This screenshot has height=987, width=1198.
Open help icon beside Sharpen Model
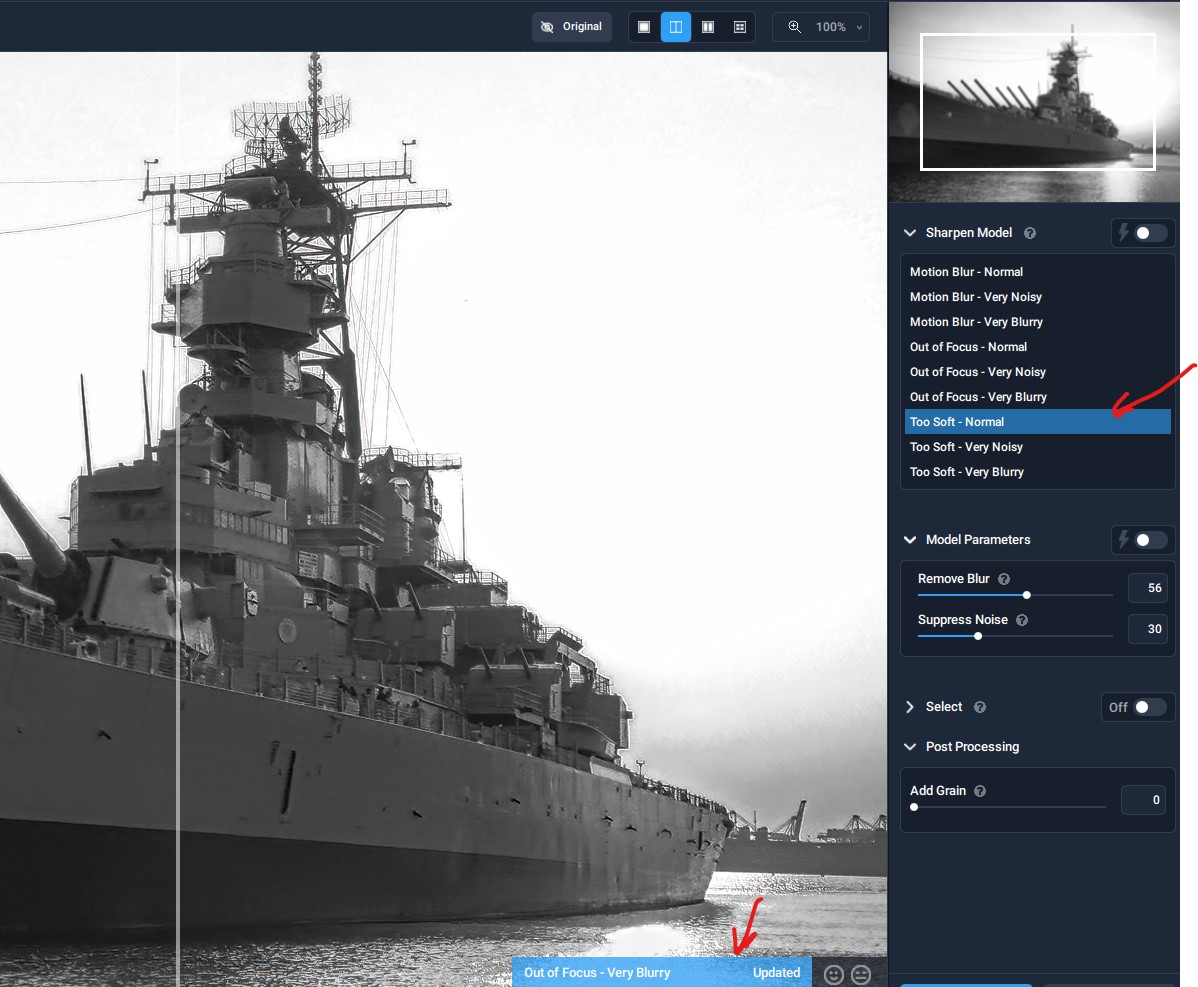(x=1030, y=233)
